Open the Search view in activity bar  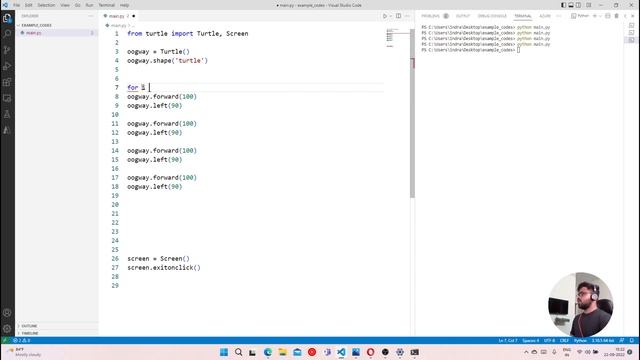(7, 34)
